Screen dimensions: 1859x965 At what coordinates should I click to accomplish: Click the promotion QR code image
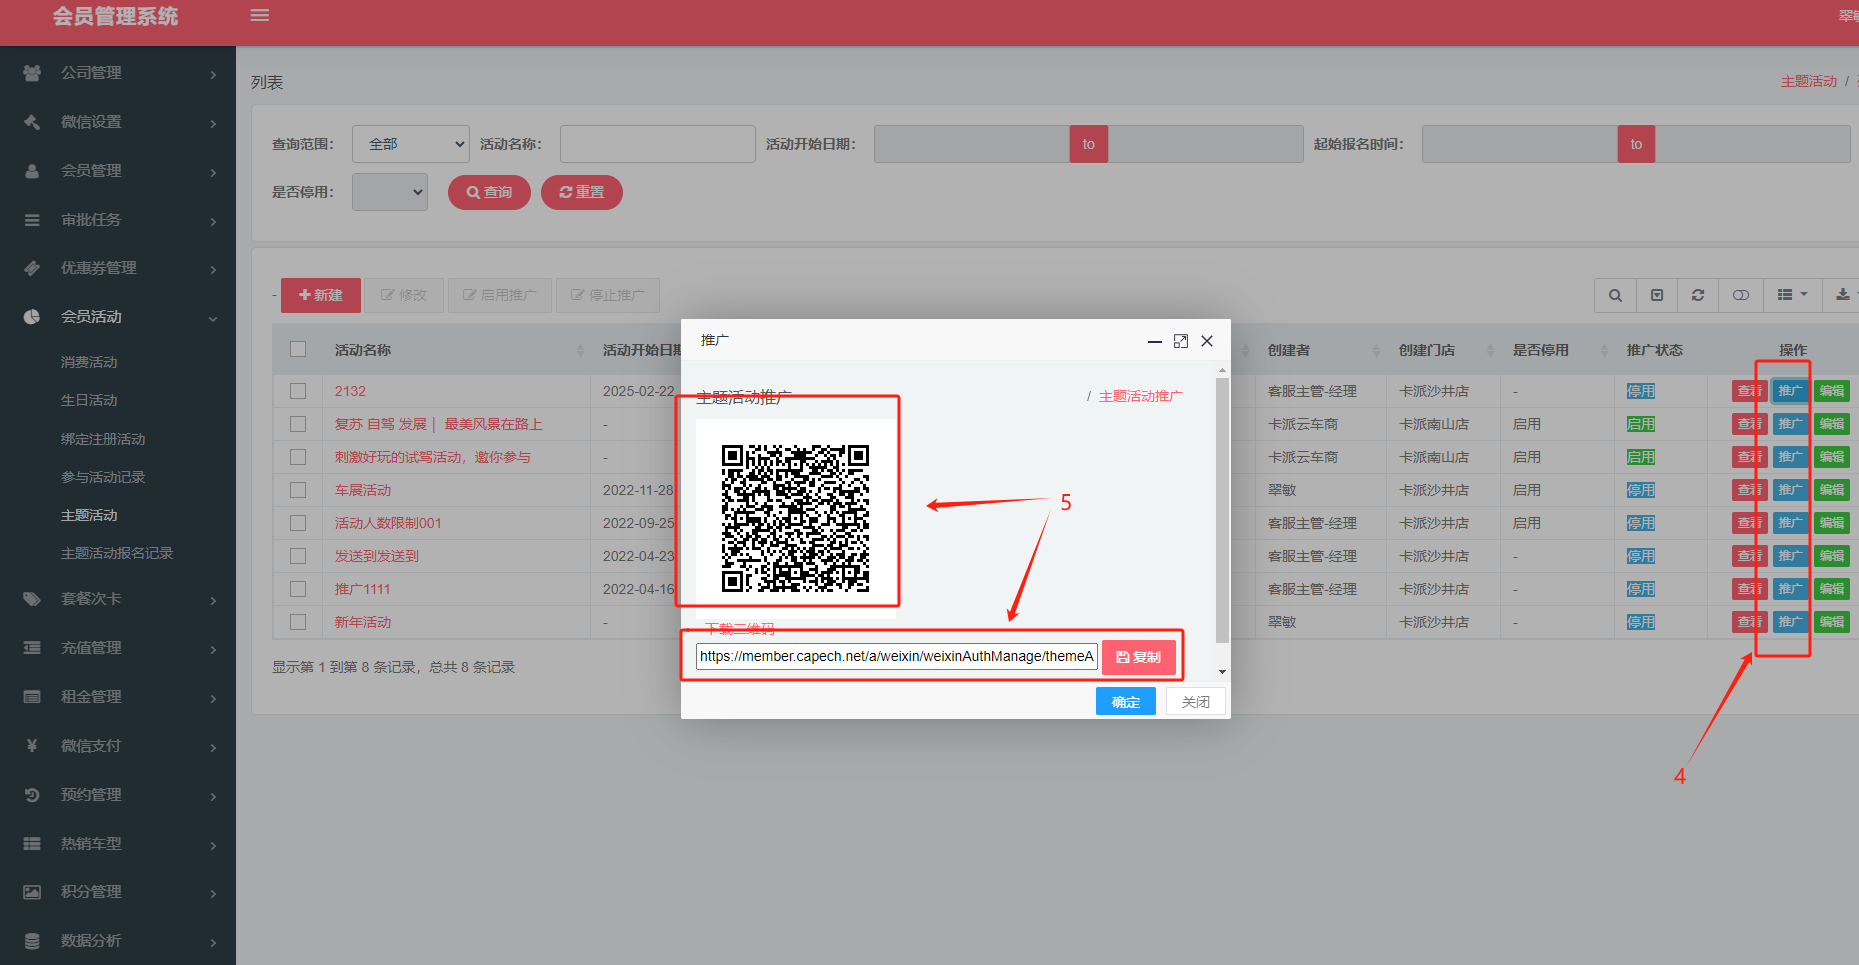tap(796, 518)
